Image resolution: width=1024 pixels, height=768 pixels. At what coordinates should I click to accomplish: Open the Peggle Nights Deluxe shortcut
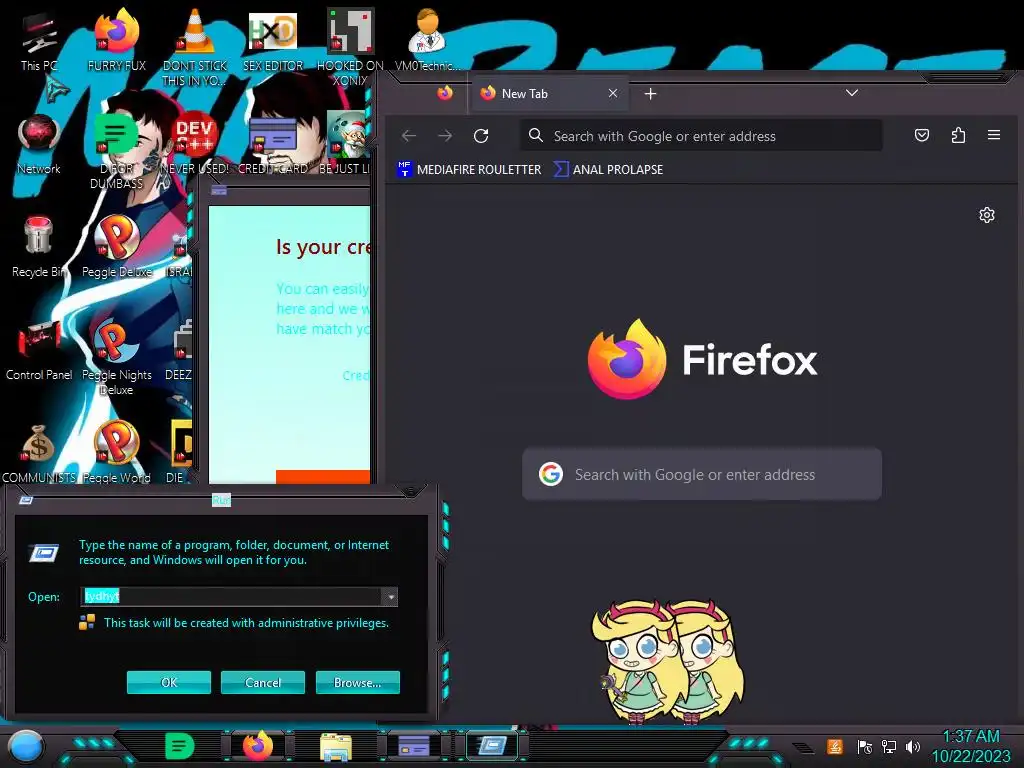tap(116, 357)
